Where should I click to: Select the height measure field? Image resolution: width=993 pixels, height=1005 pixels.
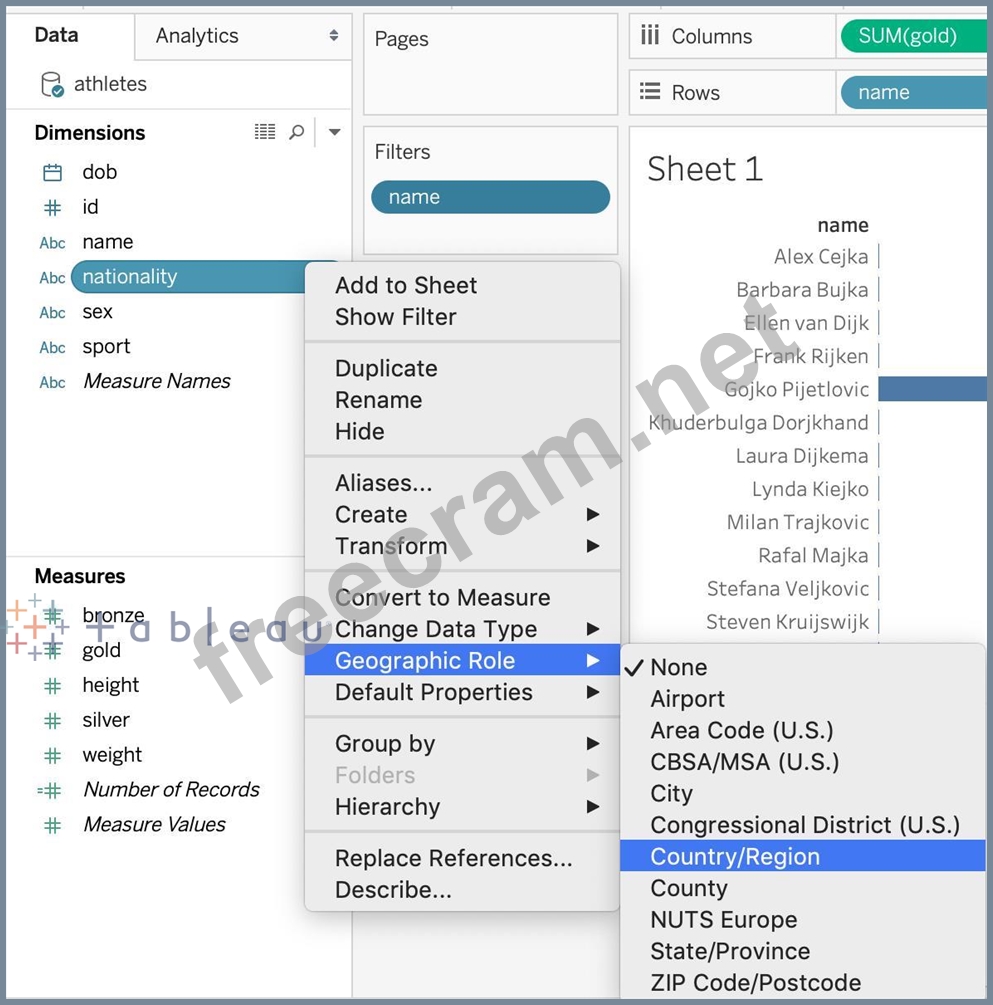(x=110, y=685)
